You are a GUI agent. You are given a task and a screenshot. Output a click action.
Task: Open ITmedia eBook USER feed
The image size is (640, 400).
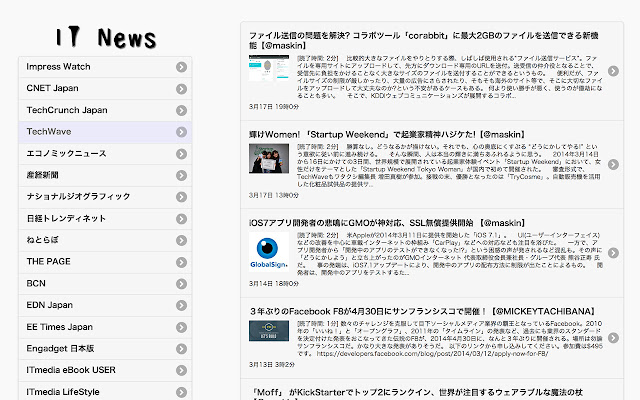[x=105, y=370]
